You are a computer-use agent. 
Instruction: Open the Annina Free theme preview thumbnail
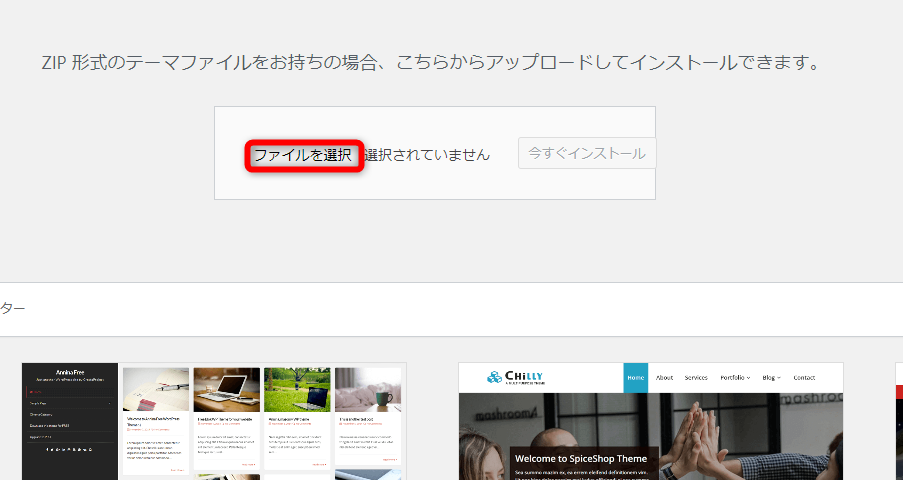coord(214,421)
